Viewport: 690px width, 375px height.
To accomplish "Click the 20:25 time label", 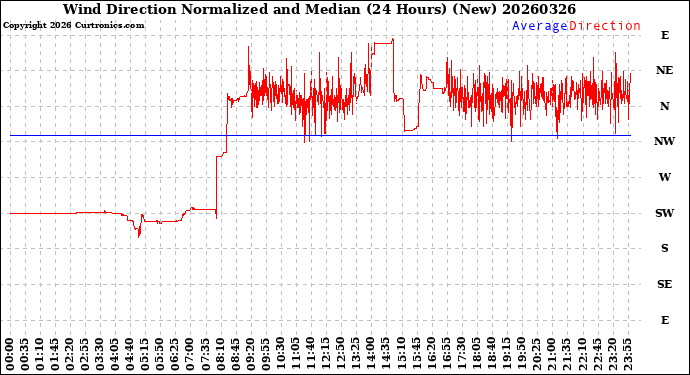I will click(x=536, y=355).
